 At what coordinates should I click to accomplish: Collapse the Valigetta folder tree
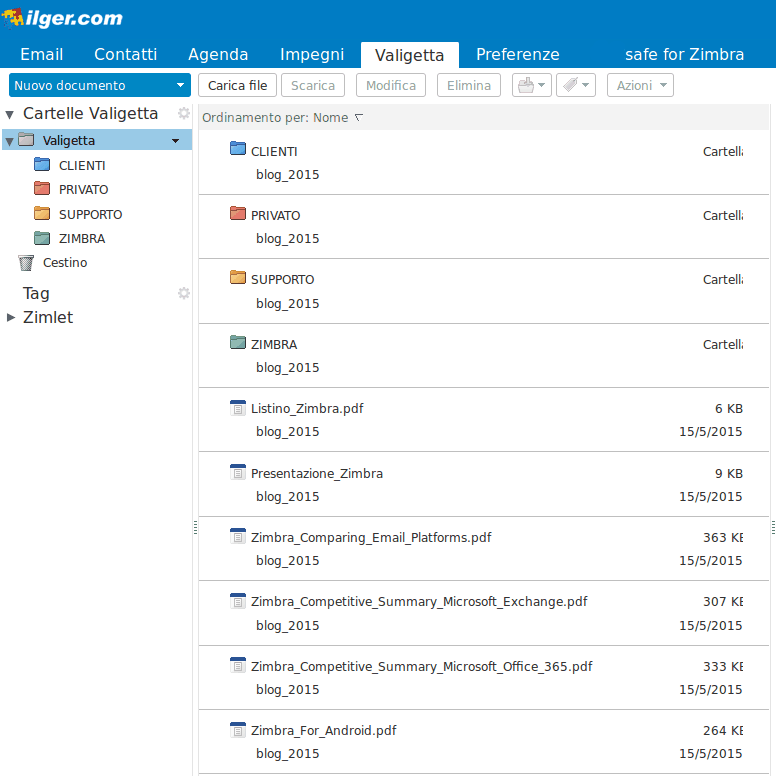[9, 142]
